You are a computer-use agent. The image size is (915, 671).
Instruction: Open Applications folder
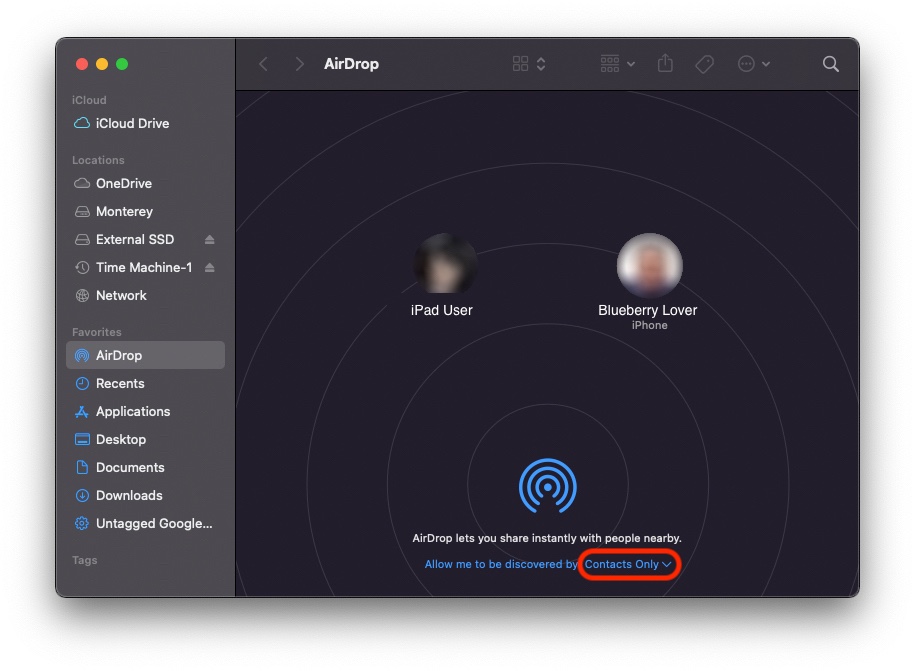pos(145,411)
